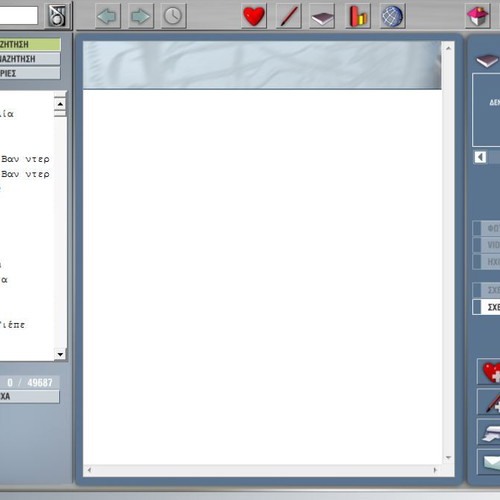Open the ΡΙΕΣ categories tab
Image resolution: width=500 pixels, height=500 pixels.
click(30, 73)
